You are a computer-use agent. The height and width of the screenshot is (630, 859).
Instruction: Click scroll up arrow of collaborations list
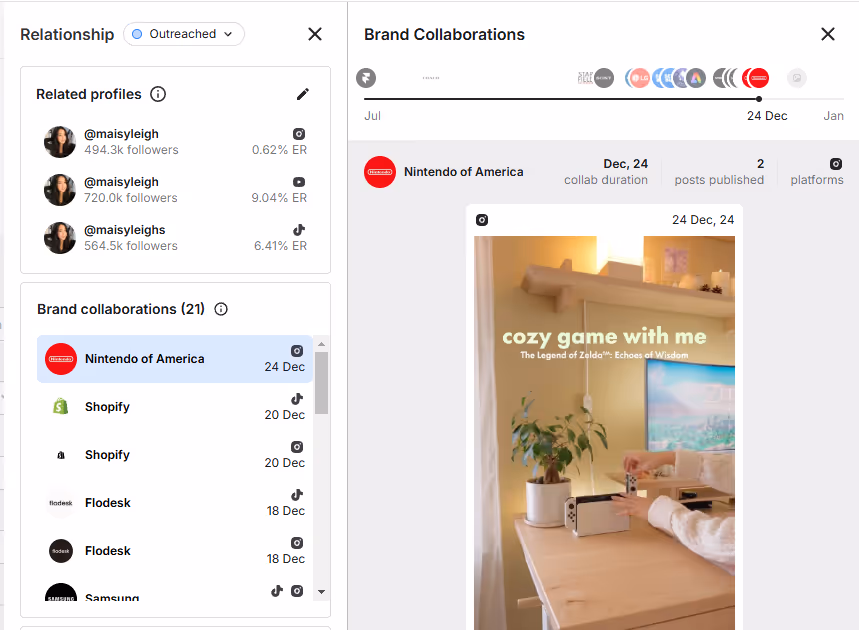tap(322, 344)
